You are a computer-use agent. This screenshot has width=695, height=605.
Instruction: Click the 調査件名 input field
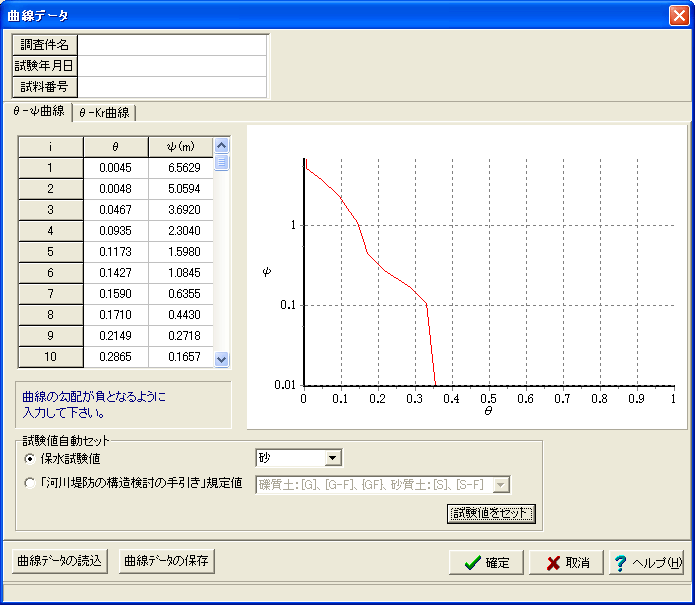point(172,45)
